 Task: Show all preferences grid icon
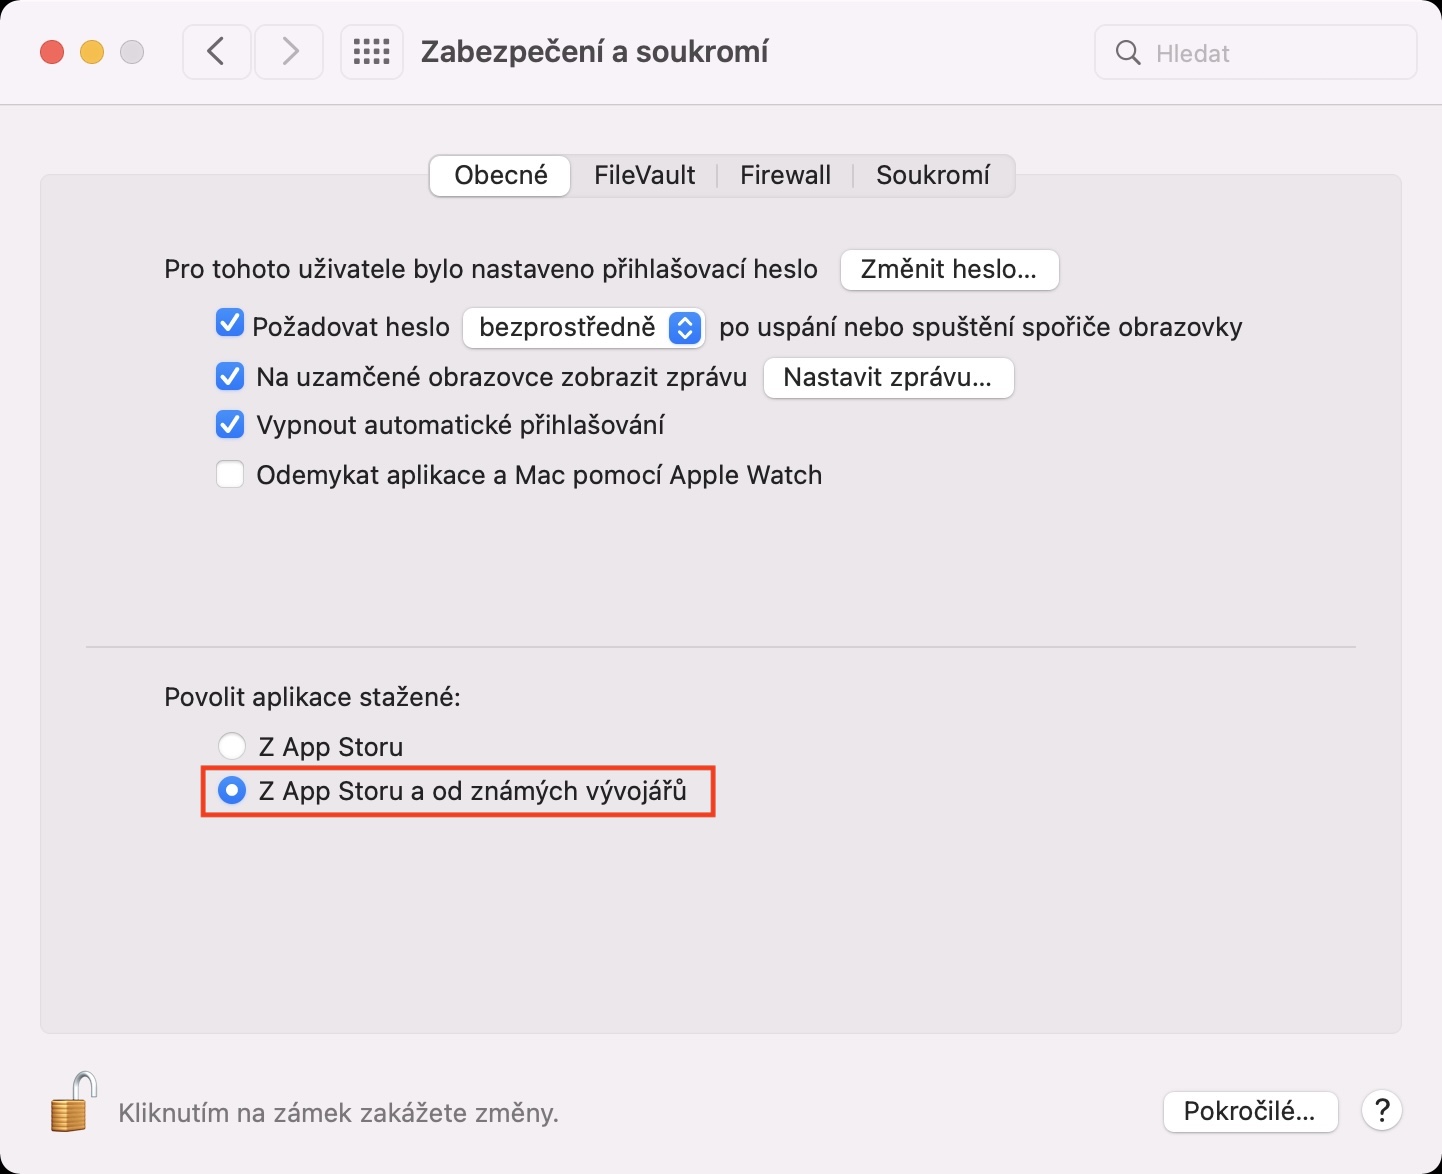372,52
